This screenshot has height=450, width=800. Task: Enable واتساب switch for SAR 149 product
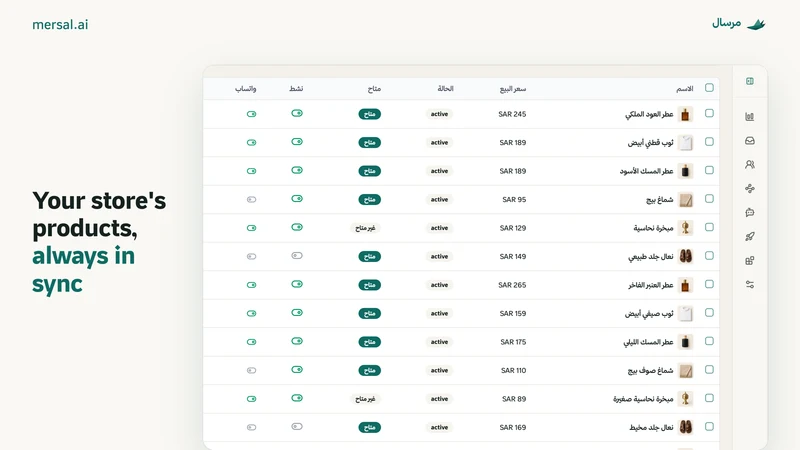pos(252,257)
